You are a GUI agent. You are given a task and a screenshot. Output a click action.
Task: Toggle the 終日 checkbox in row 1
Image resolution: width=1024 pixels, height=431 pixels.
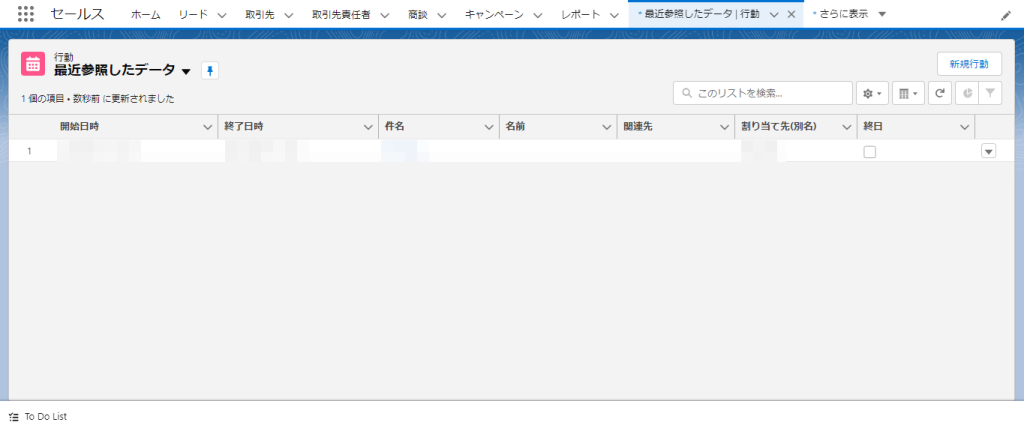pyautogui.click(x=870, y=152)
